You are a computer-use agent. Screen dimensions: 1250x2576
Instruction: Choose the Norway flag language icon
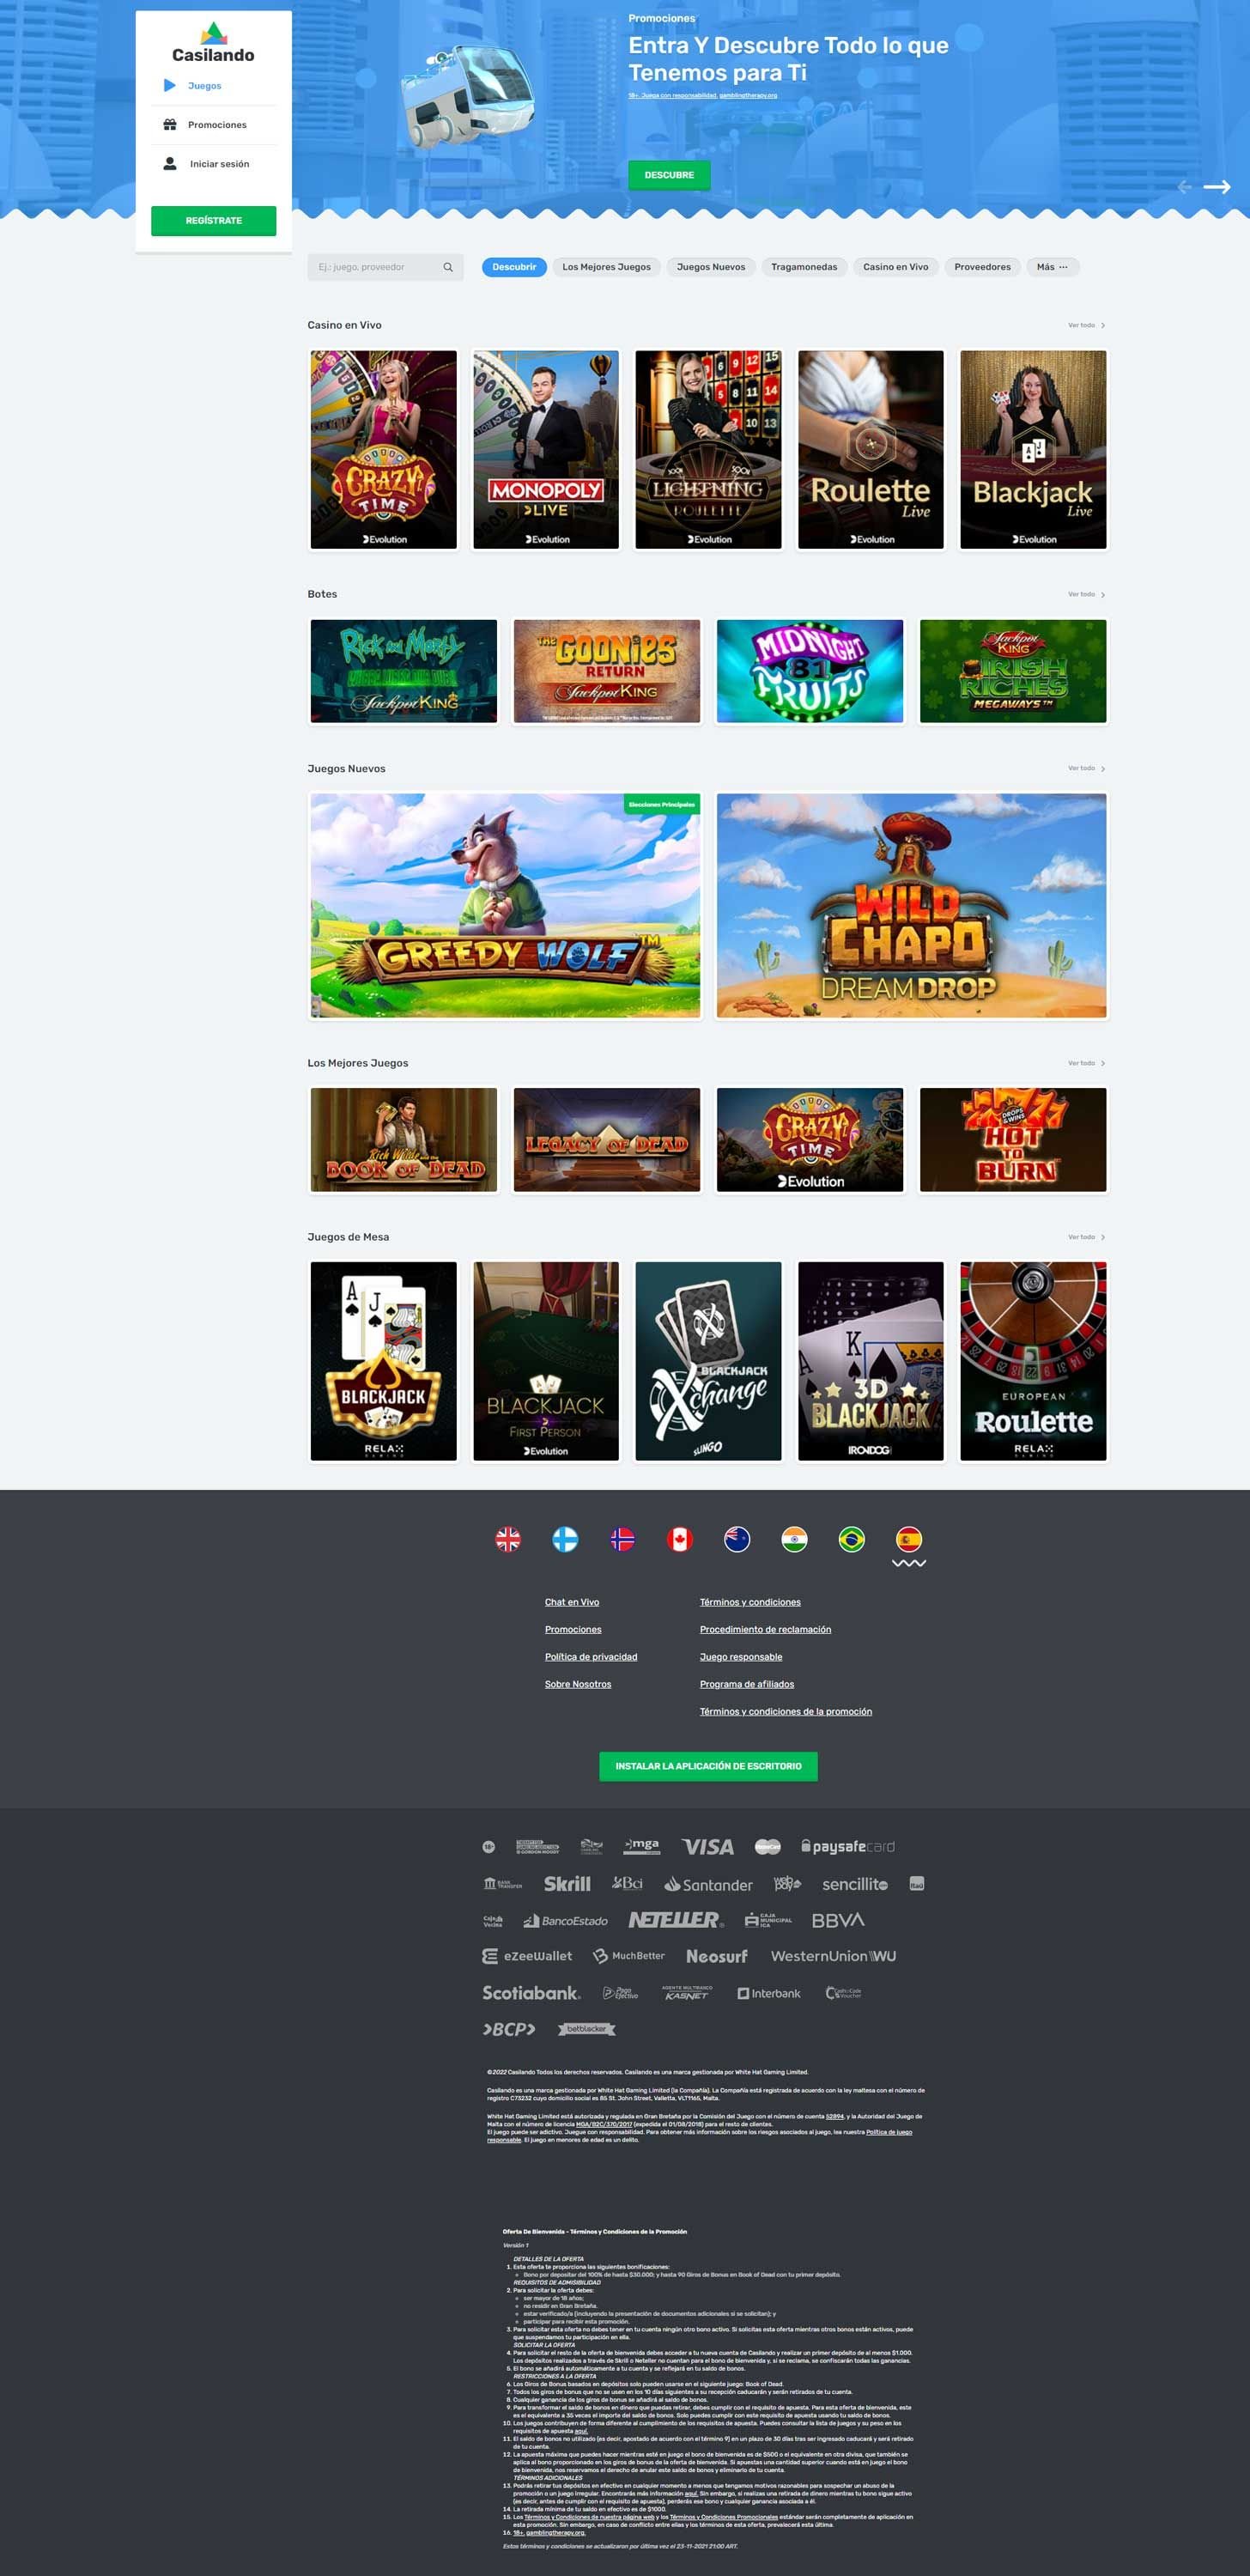[622, 1539]
